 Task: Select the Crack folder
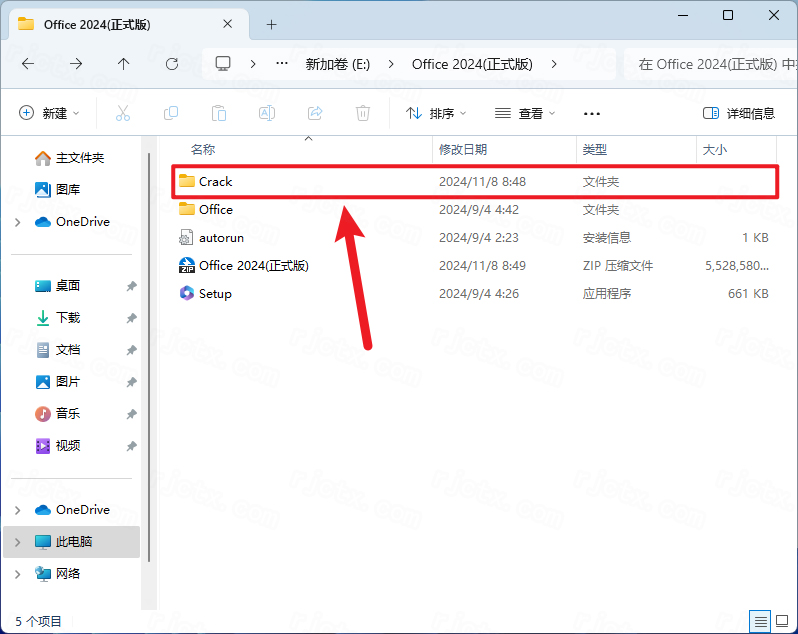[x=215, y=181]
